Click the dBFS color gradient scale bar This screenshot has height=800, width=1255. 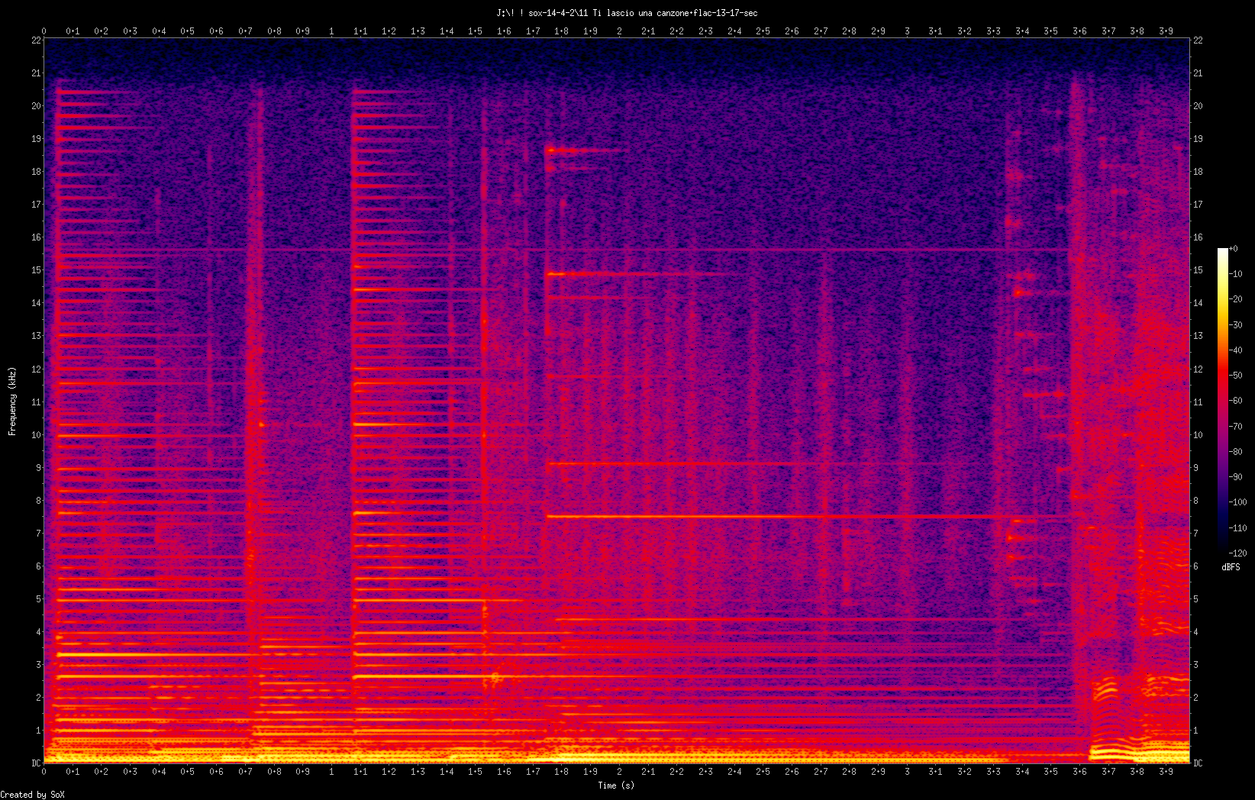(x=1223, y=399)
